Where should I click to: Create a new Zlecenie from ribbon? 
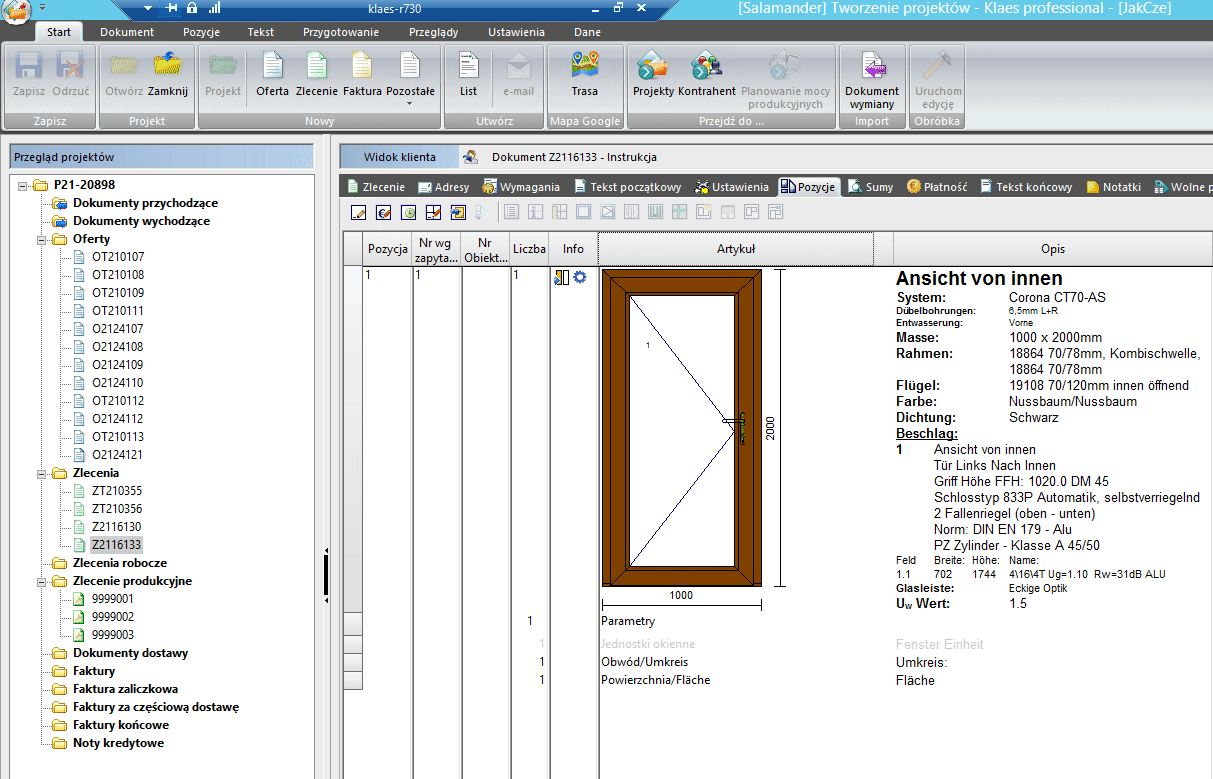point(317,74)
